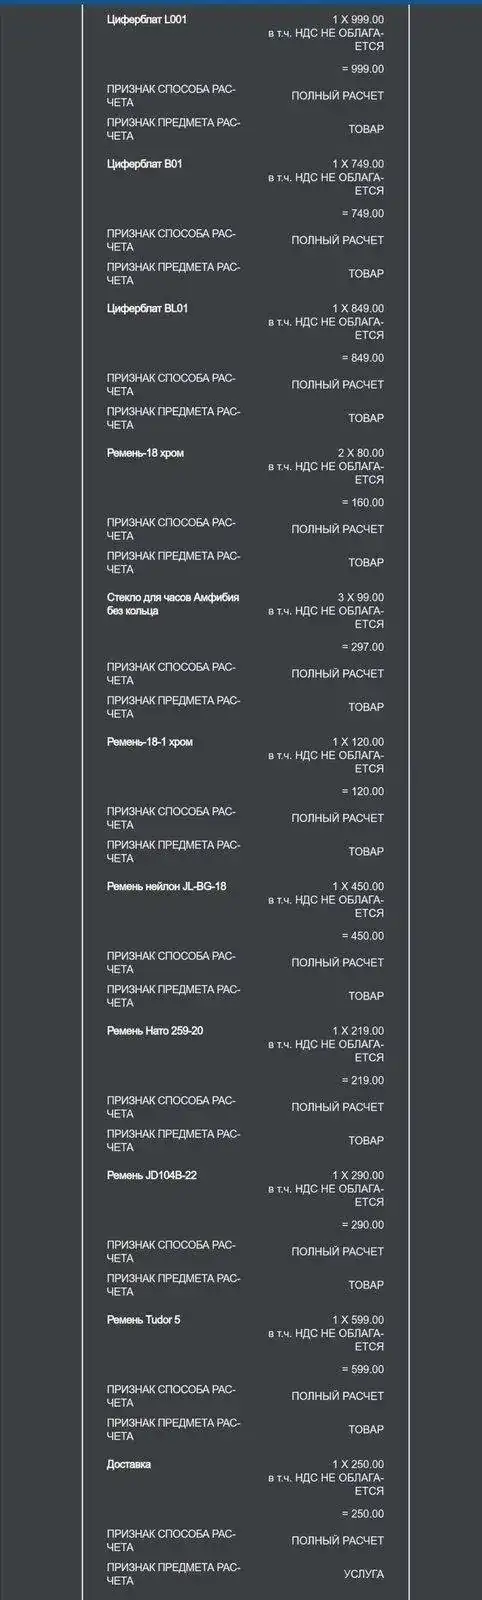Click the Циферблат B01 item name
The height and width of the screenshot is (1600, 482).
point(144,164)
